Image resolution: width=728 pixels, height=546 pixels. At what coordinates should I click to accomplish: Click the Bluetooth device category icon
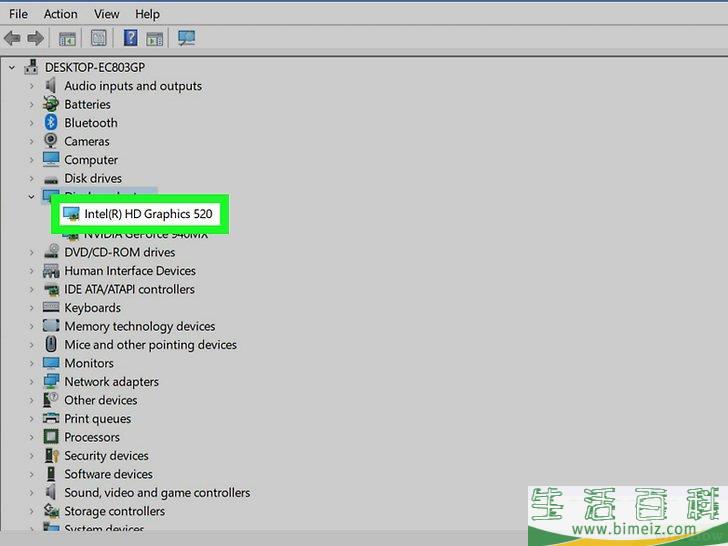51,123
